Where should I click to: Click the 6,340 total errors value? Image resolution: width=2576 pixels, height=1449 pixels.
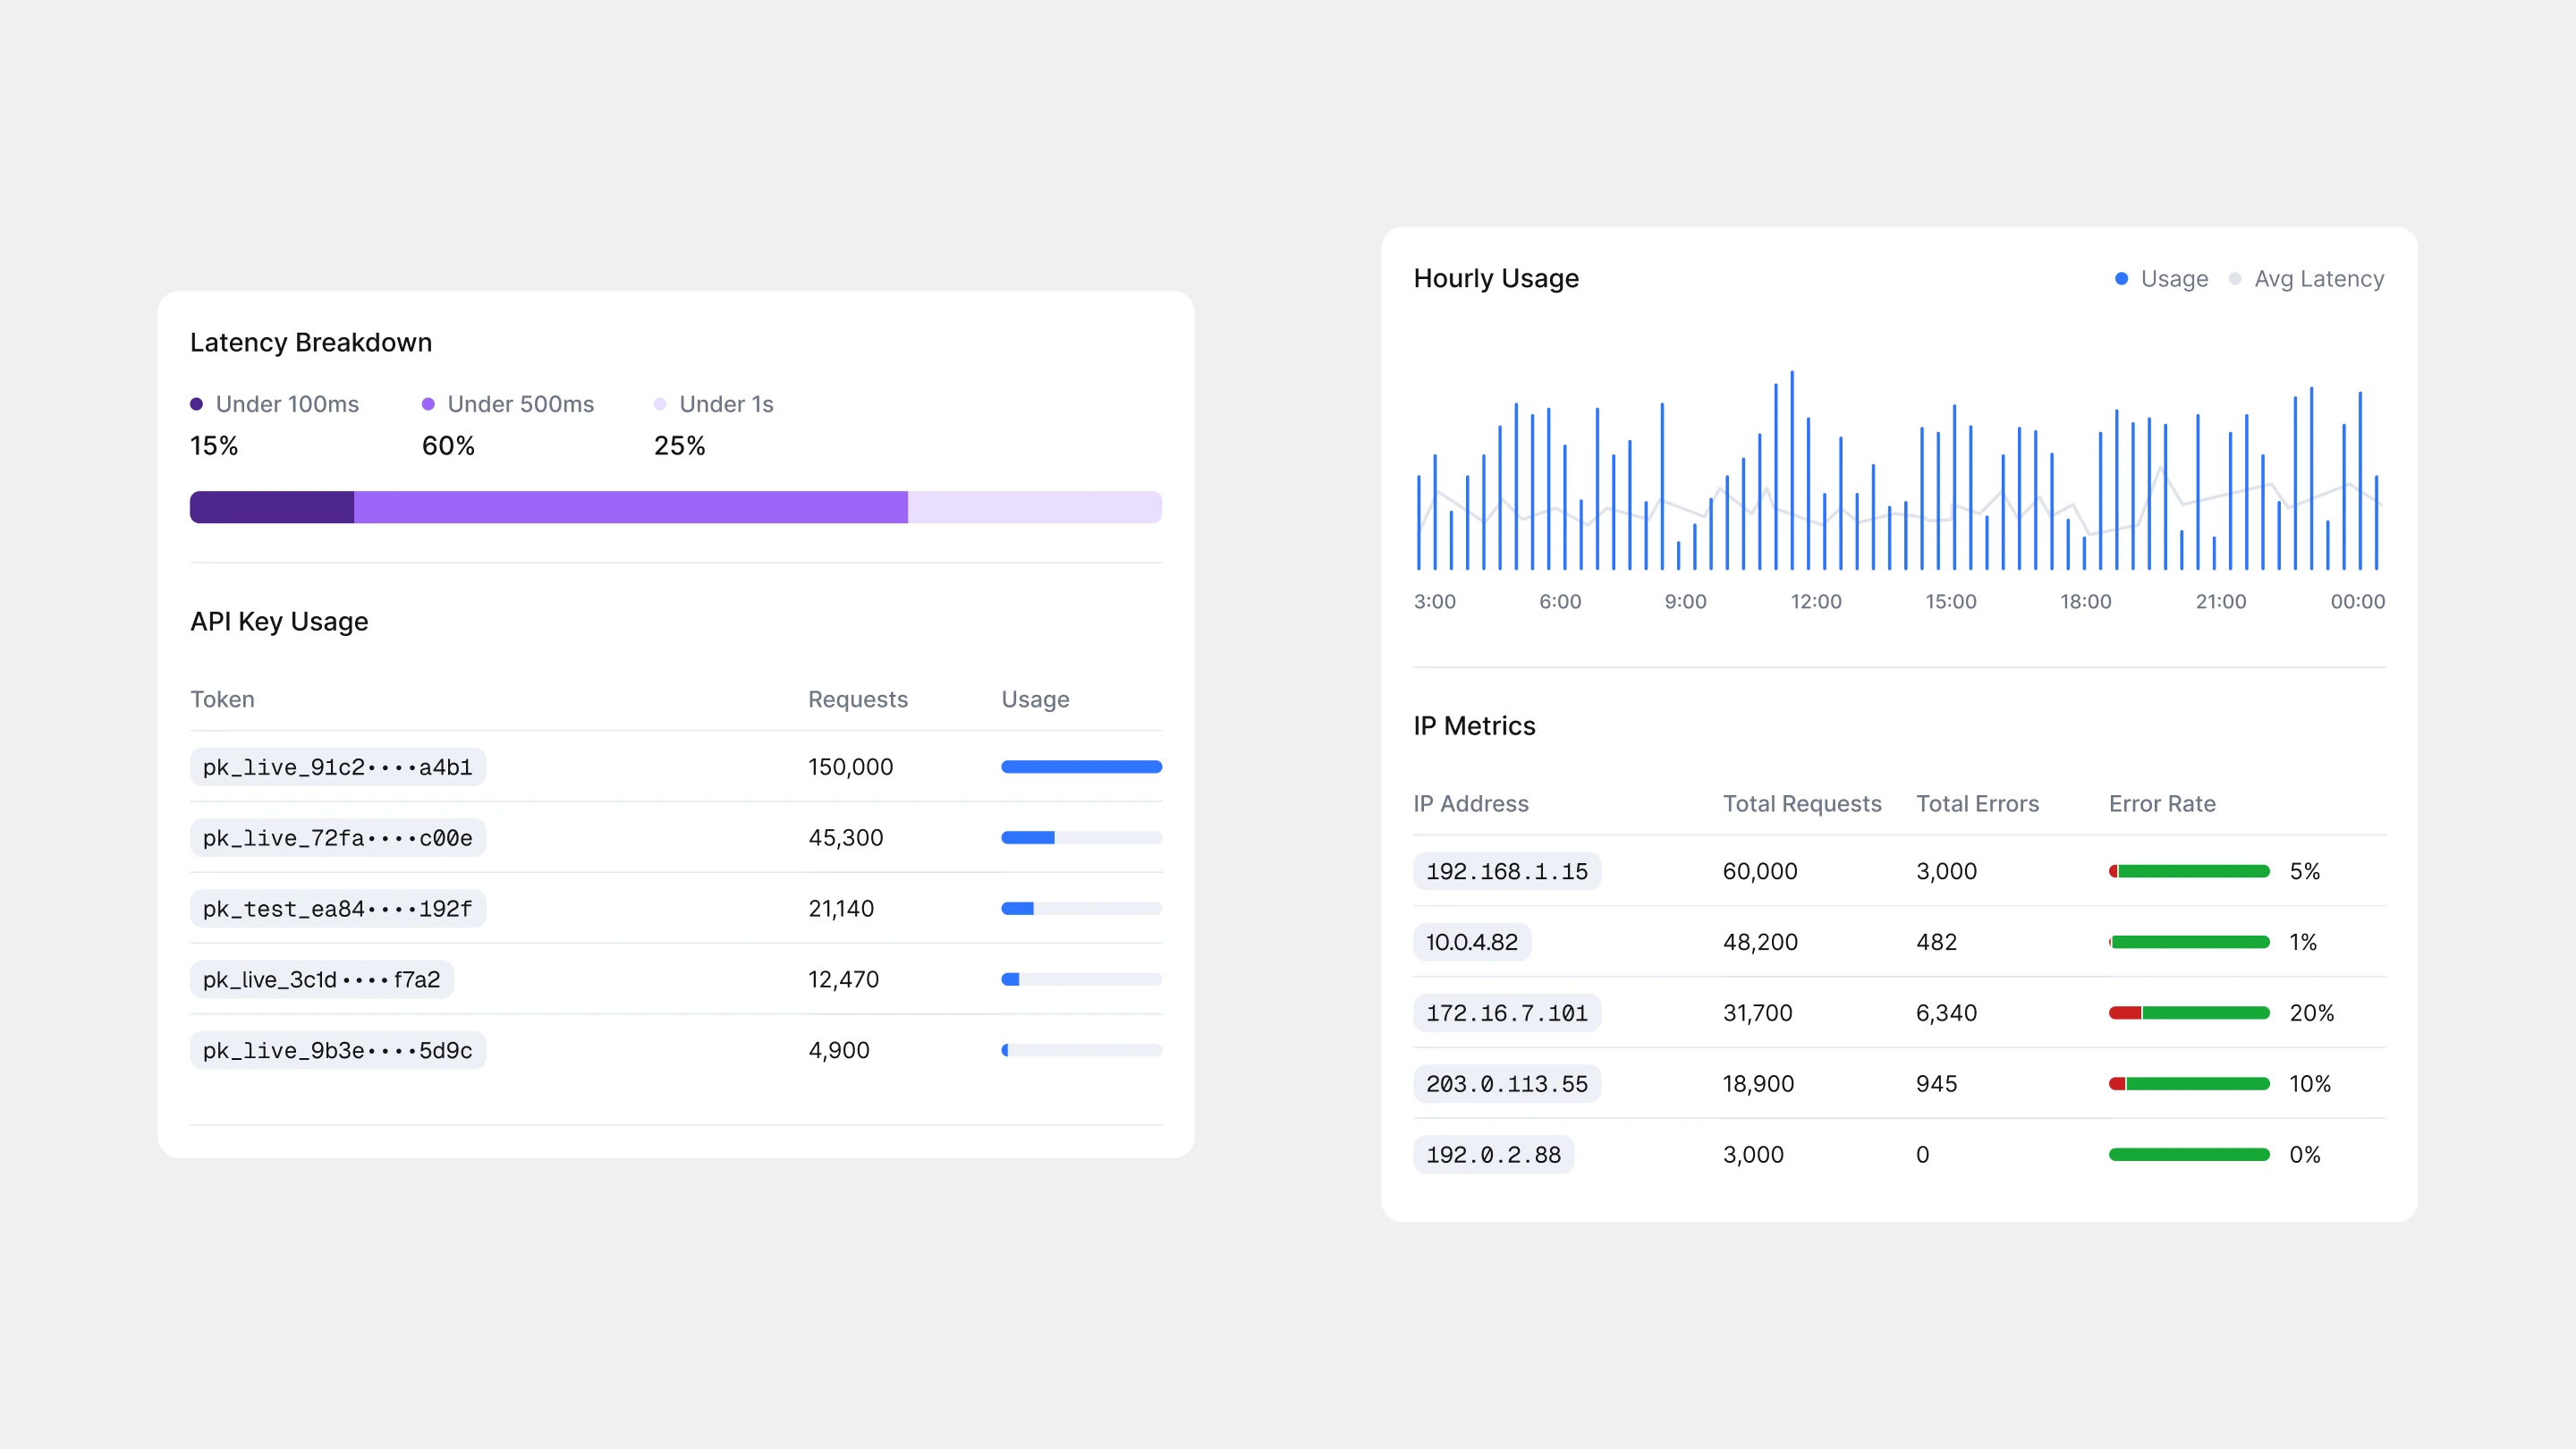click(1946, 1014)
